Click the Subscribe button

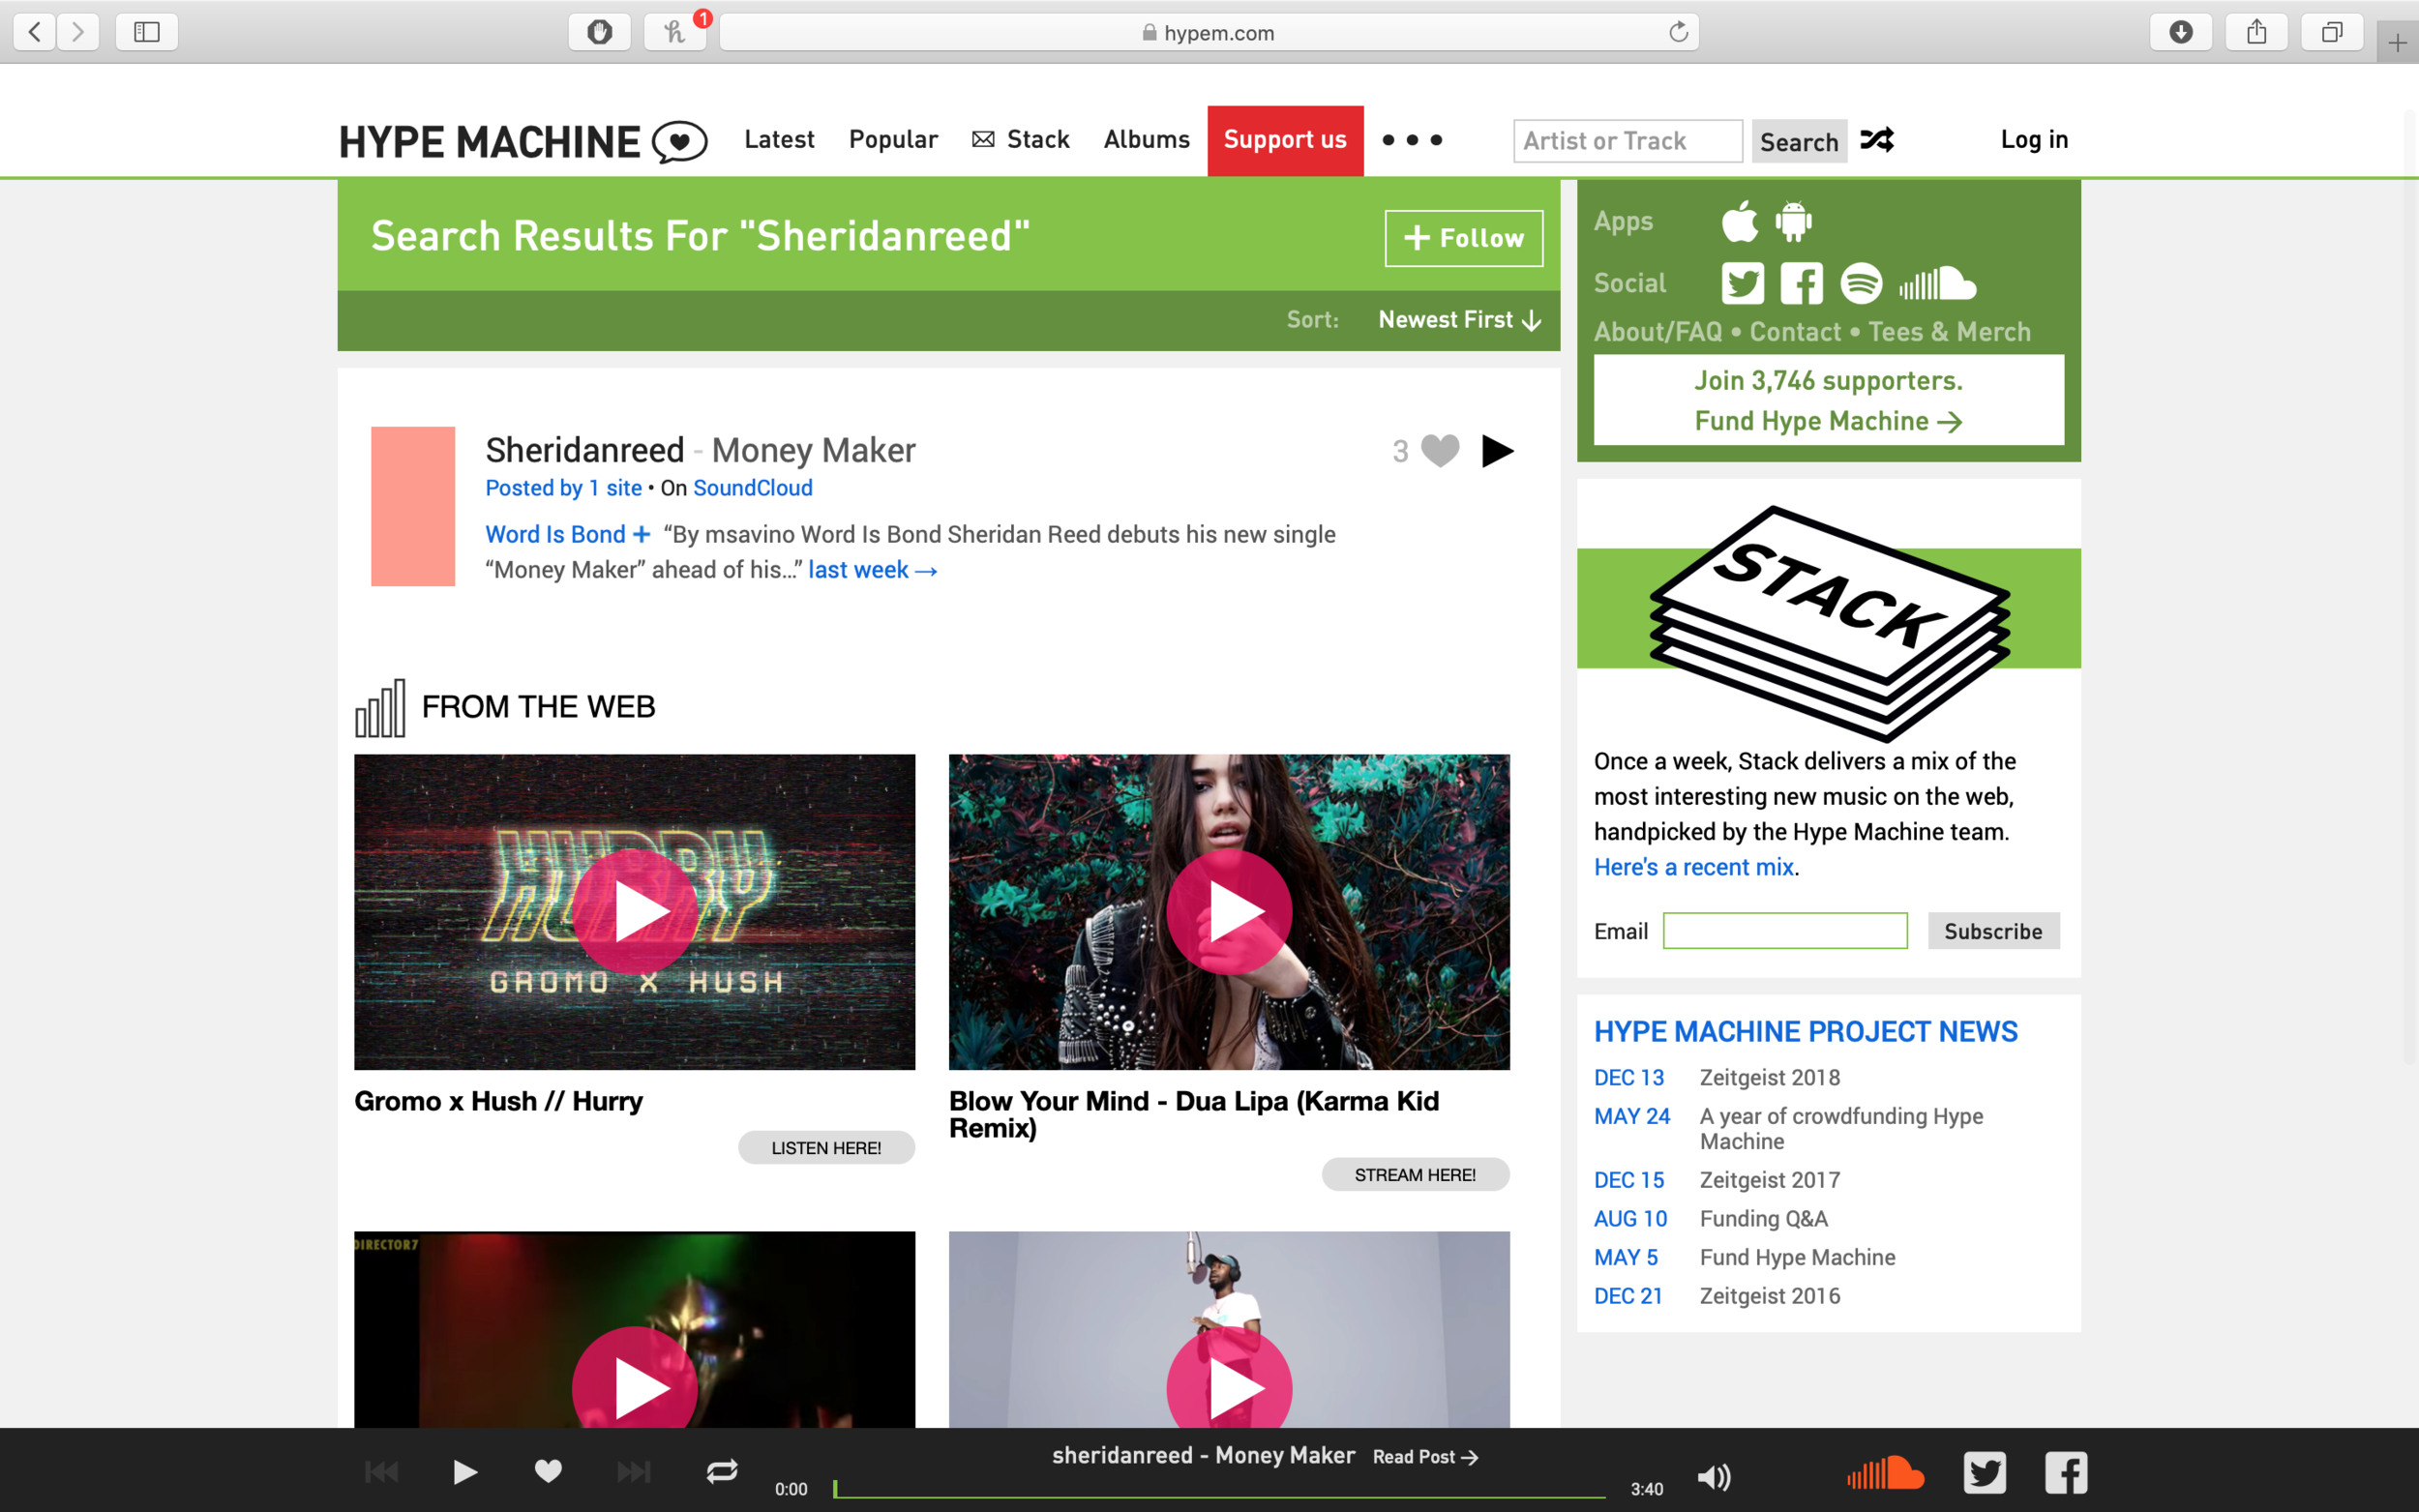pos(1993,931)
